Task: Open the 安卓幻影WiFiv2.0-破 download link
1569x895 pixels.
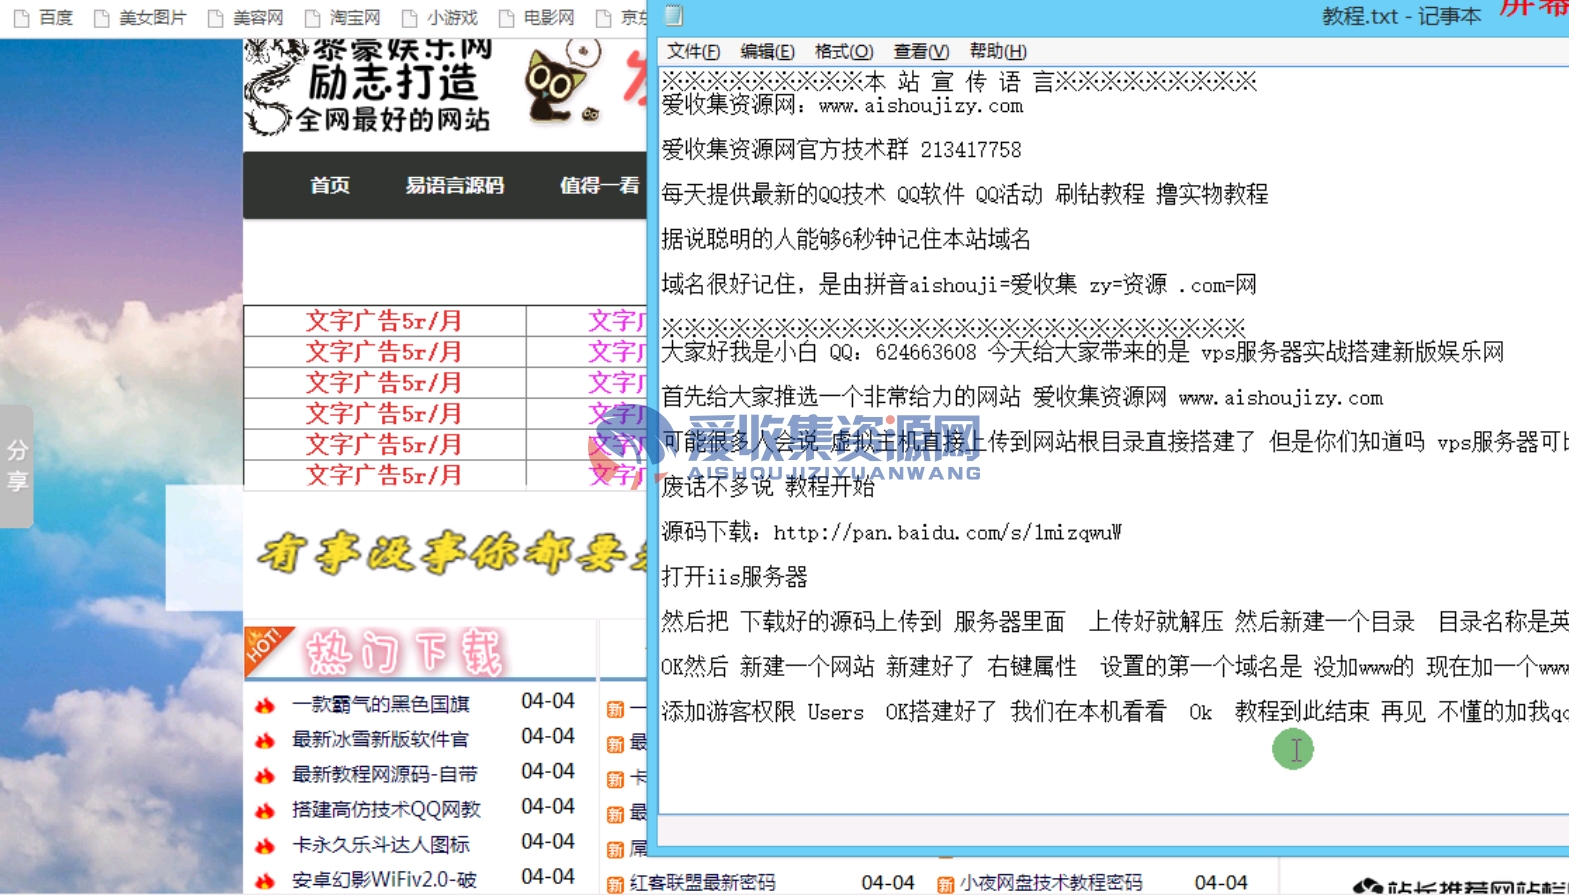Action: pos(385,879)
